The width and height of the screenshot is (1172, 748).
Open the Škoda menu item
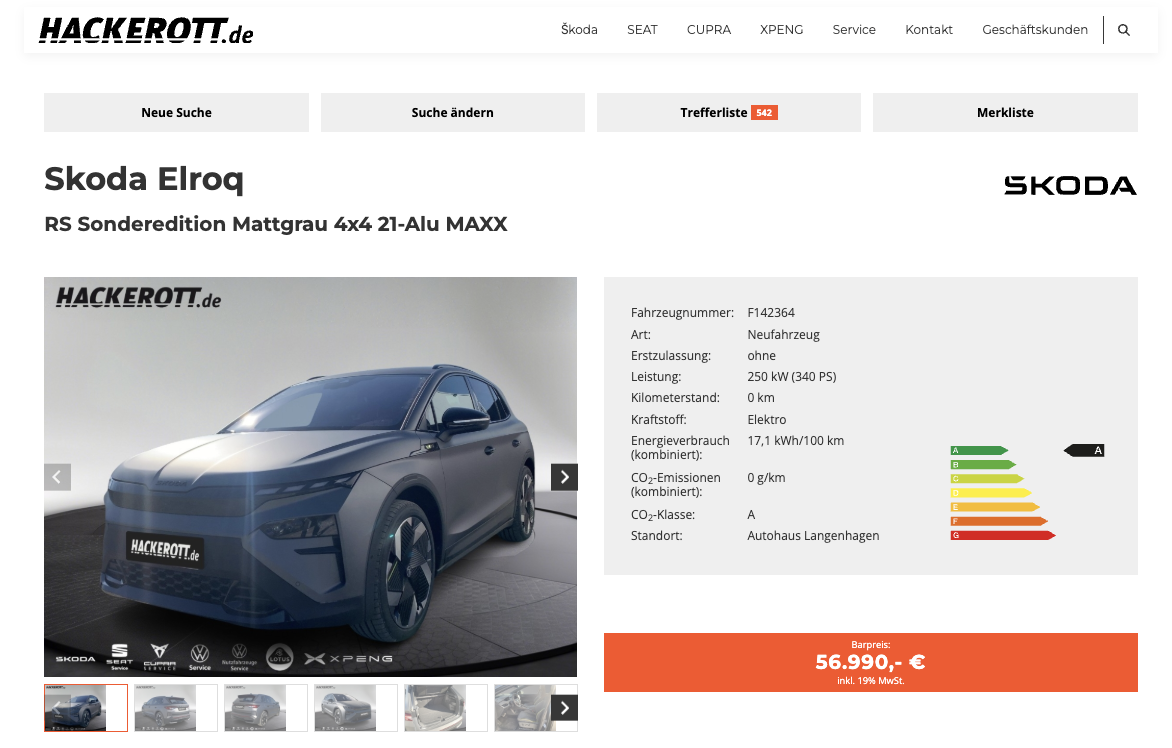[x=579, y=30]
